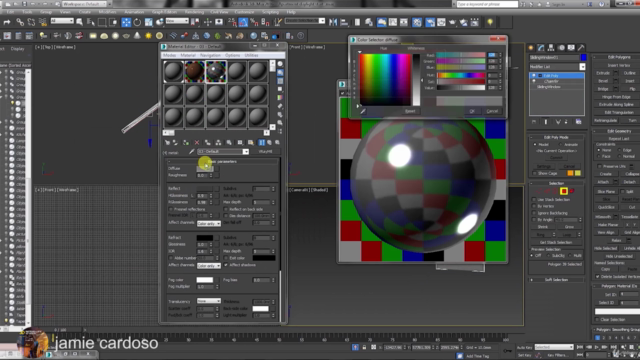
Task: Click the Render teapot icon in toolbar
Action: click(452, 22)
